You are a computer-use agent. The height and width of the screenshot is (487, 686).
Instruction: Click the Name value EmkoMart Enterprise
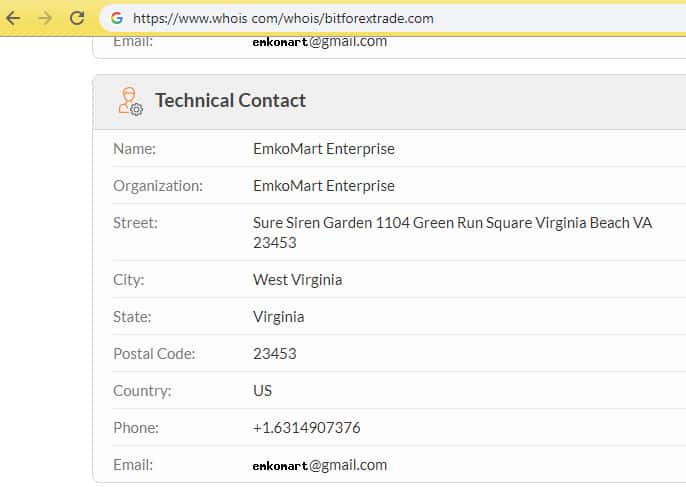(x=324, y=149)
